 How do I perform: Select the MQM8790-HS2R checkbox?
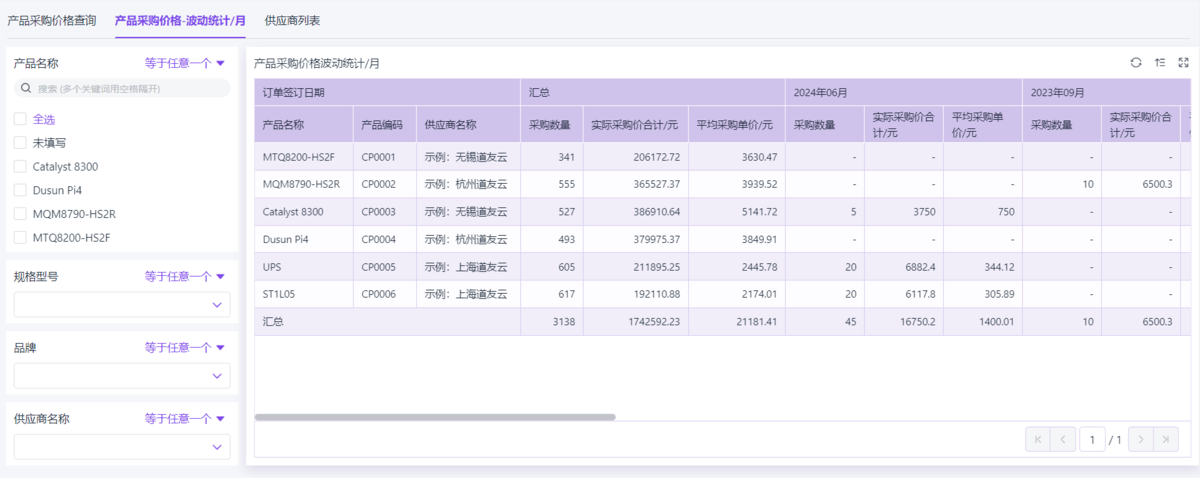[20, 214]
